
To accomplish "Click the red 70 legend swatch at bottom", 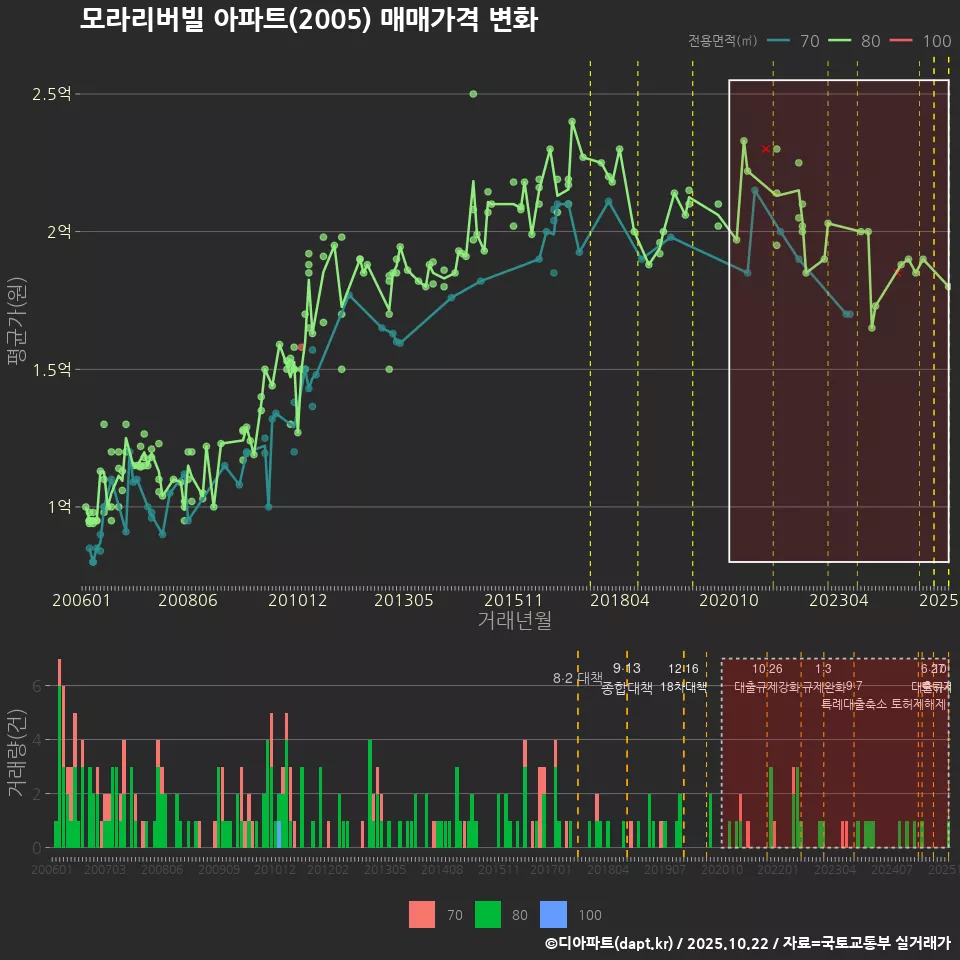I will 423,914.
